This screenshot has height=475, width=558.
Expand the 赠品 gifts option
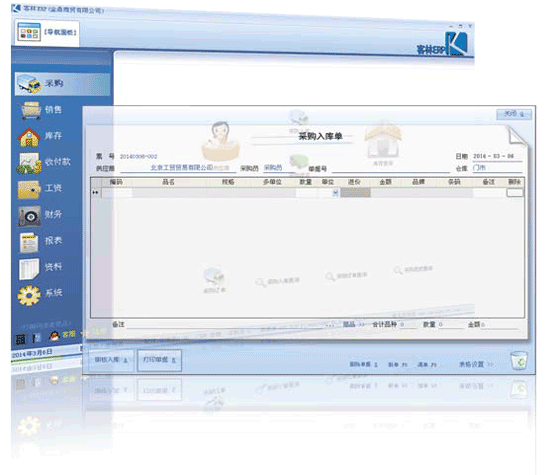coord(353,324)
